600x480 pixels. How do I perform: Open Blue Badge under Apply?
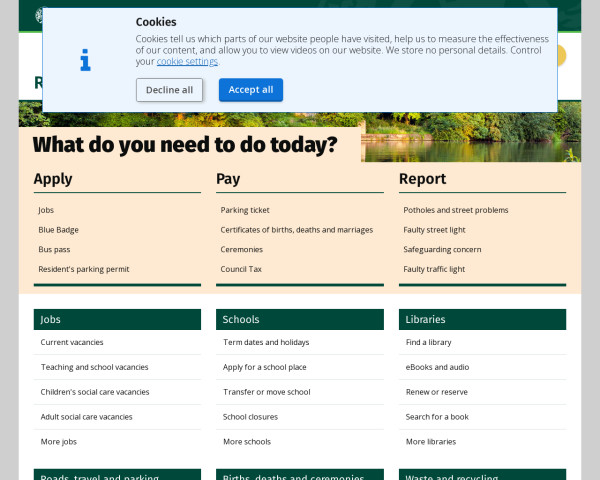point(58,230)
